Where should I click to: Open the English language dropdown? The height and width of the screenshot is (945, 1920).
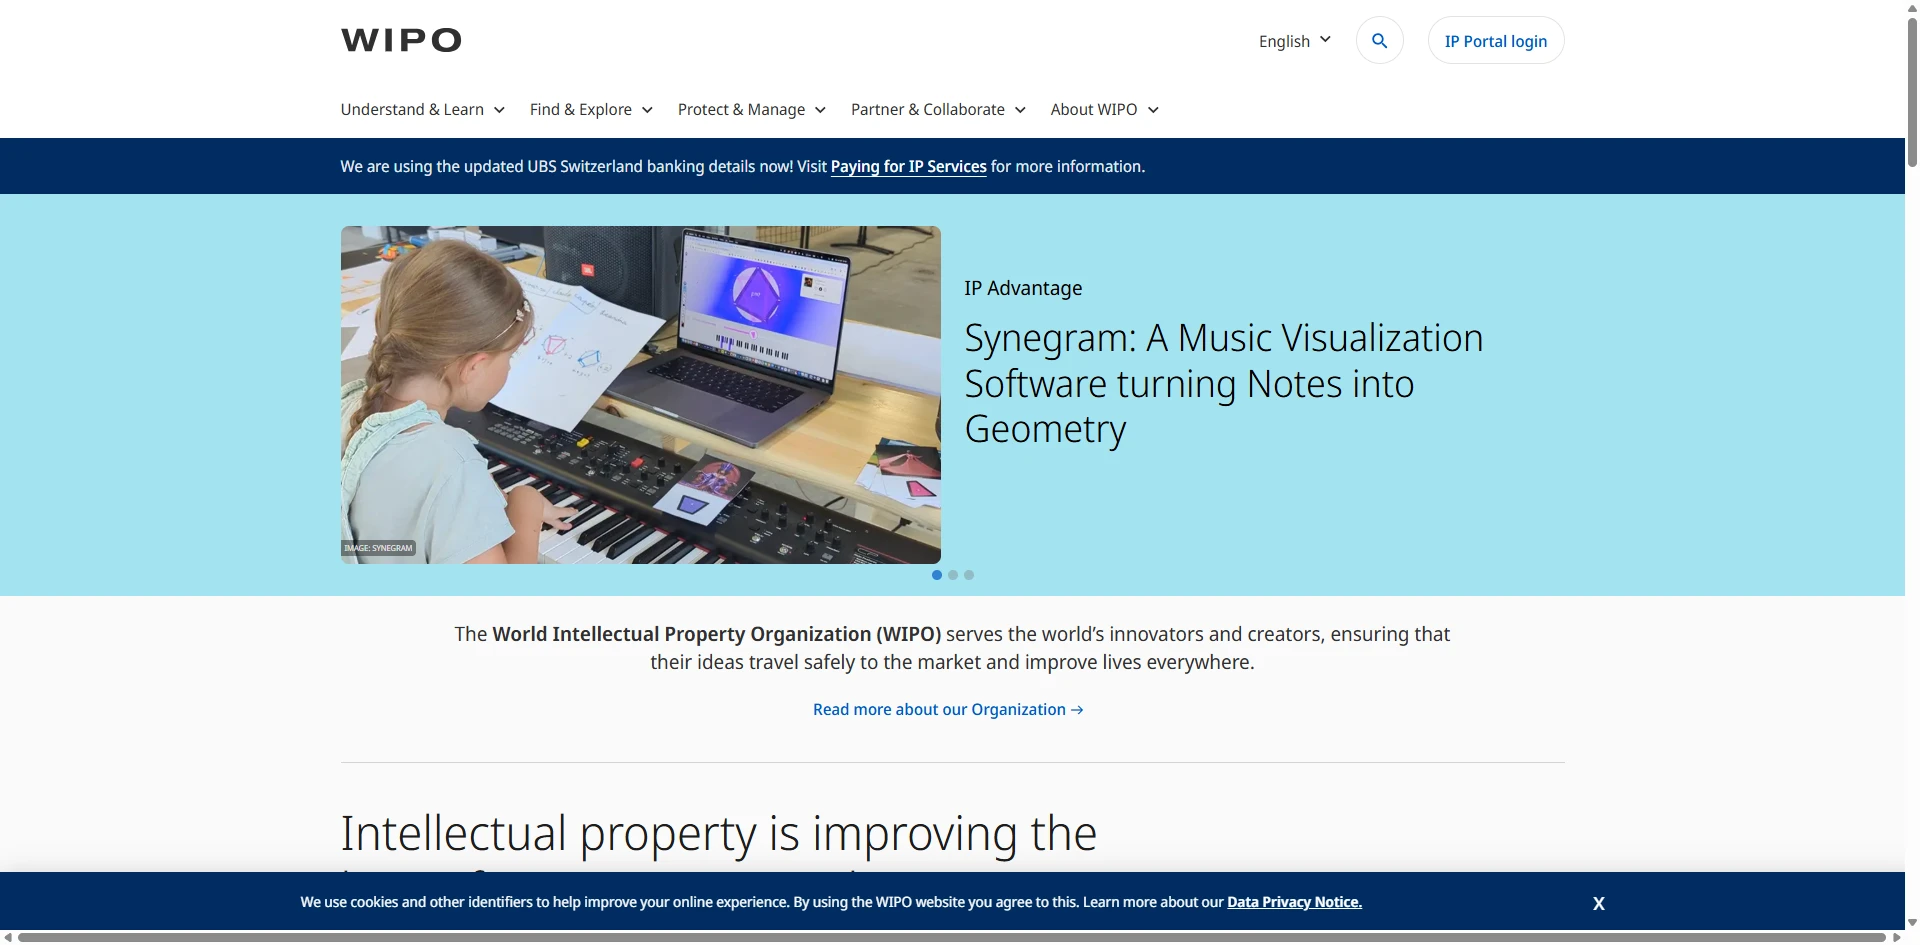click(1294, 41)
